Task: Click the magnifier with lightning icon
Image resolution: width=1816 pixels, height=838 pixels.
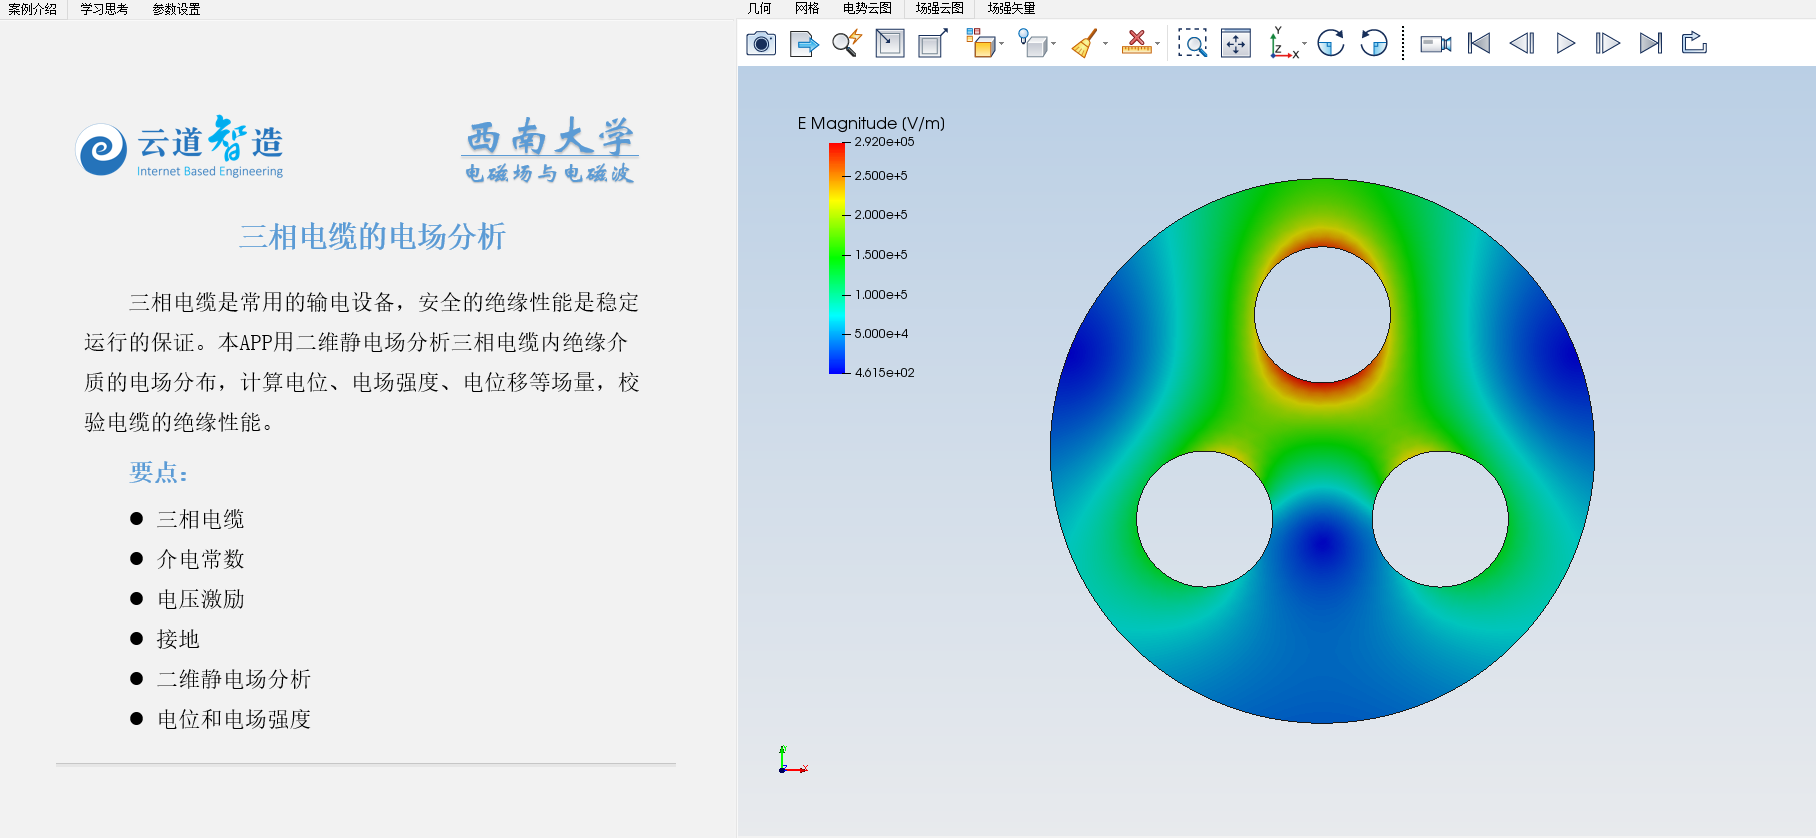Action: click(847, 43)
